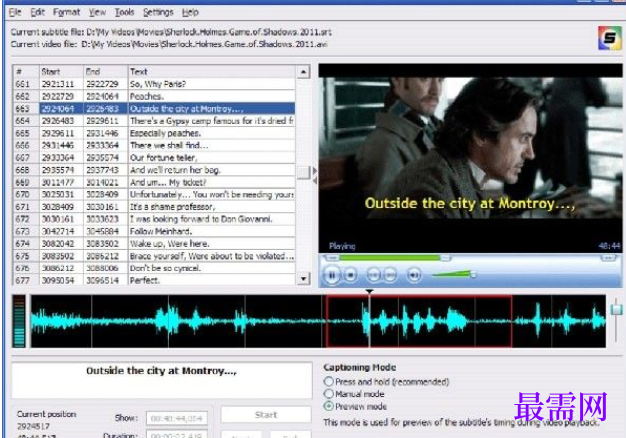626x438 pixels.
Task: Select row "There's a Gypsy camp famous"
Action: 154,121
